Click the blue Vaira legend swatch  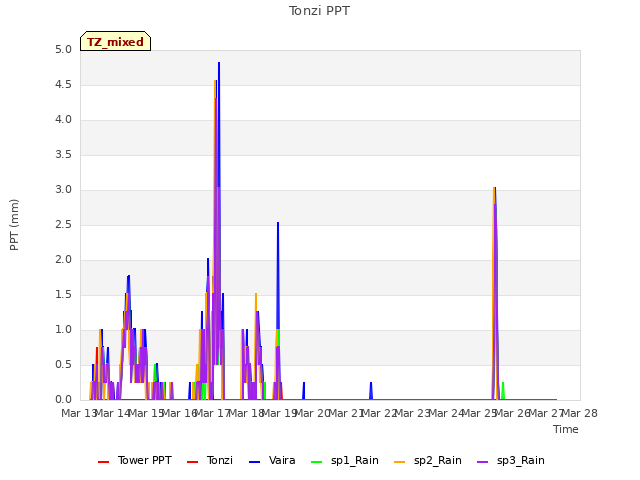click(x=254, y=462)
